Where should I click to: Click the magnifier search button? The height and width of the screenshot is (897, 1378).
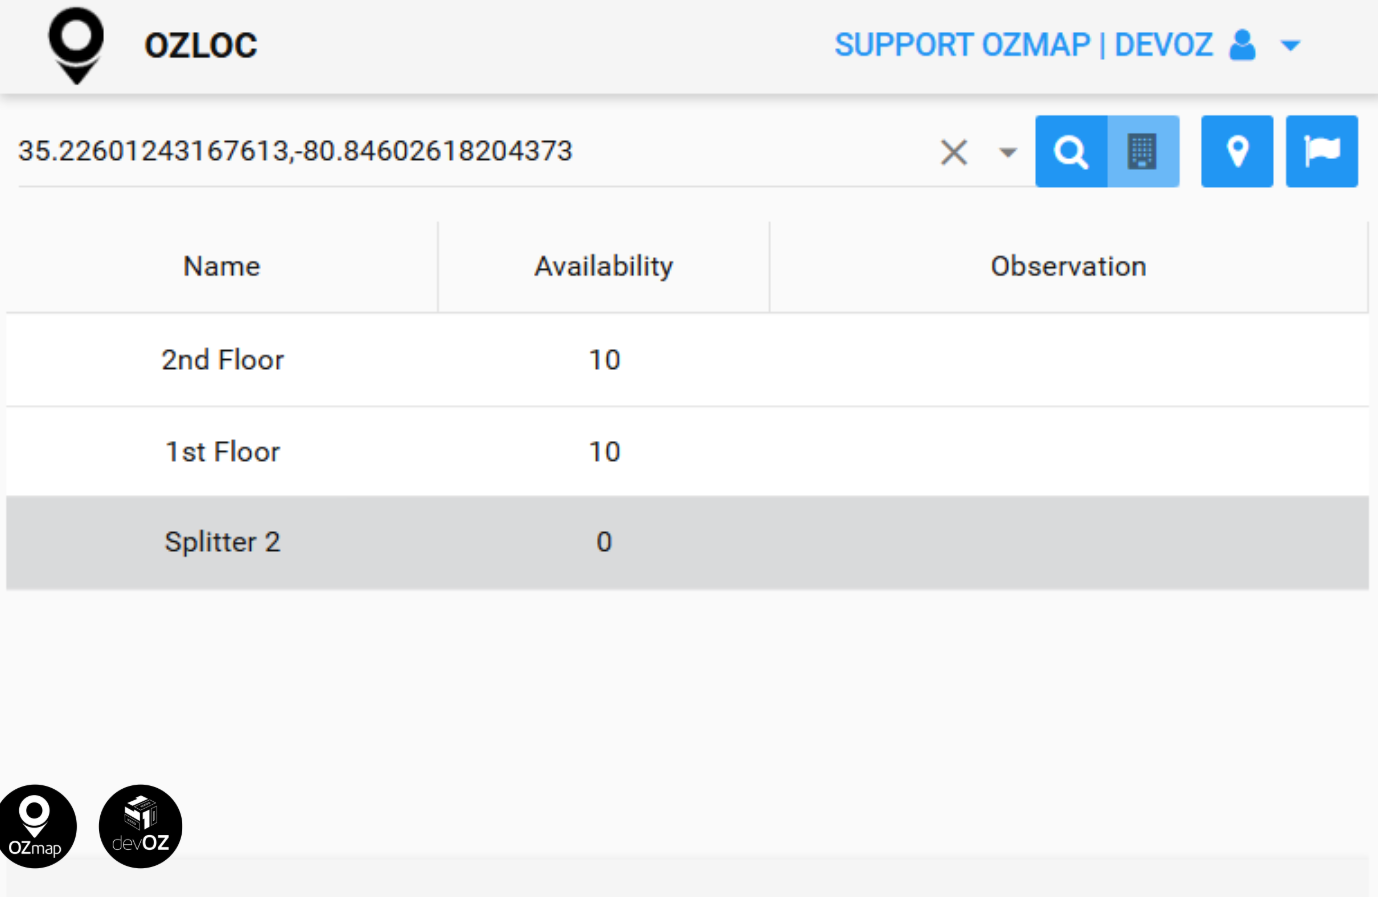(x=1071, y=152)
